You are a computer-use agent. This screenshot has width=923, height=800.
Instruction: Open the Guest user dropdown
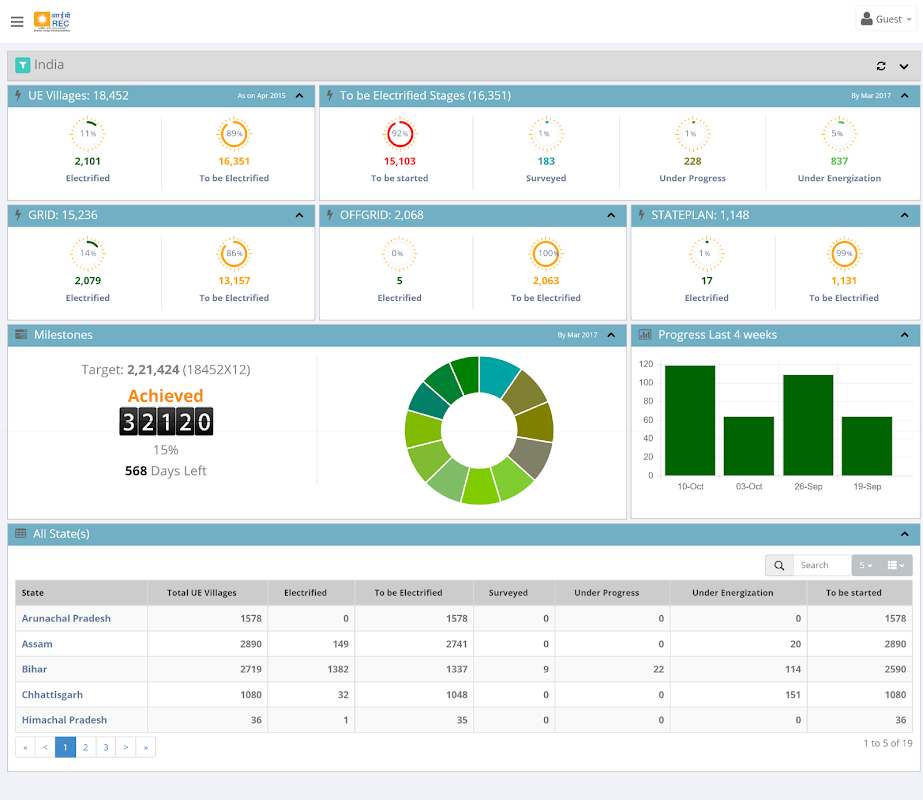886,19
